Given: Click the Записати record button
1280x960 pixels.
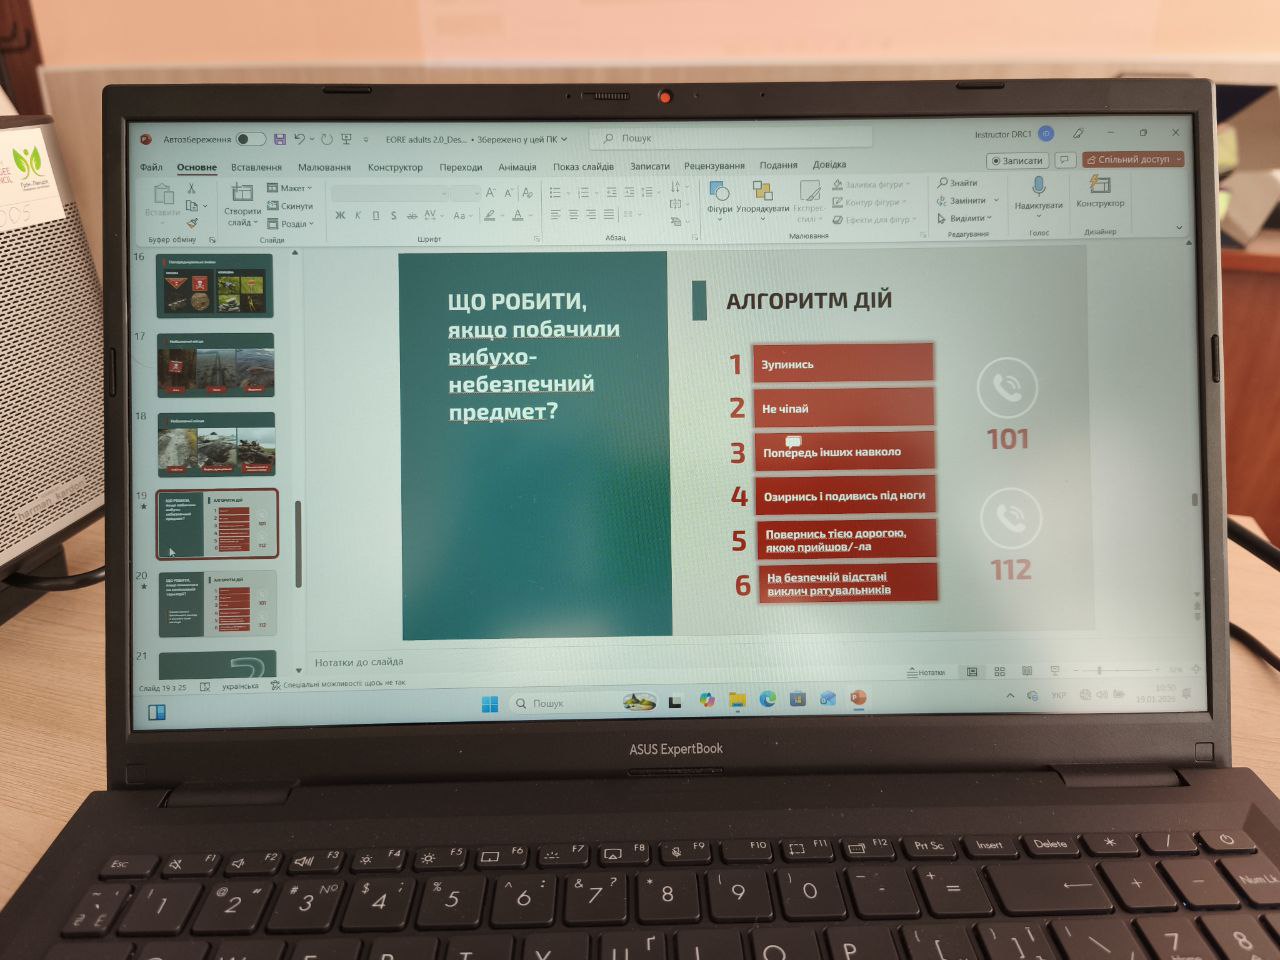Looking at the screenshot, I should tap(1016, 160).
